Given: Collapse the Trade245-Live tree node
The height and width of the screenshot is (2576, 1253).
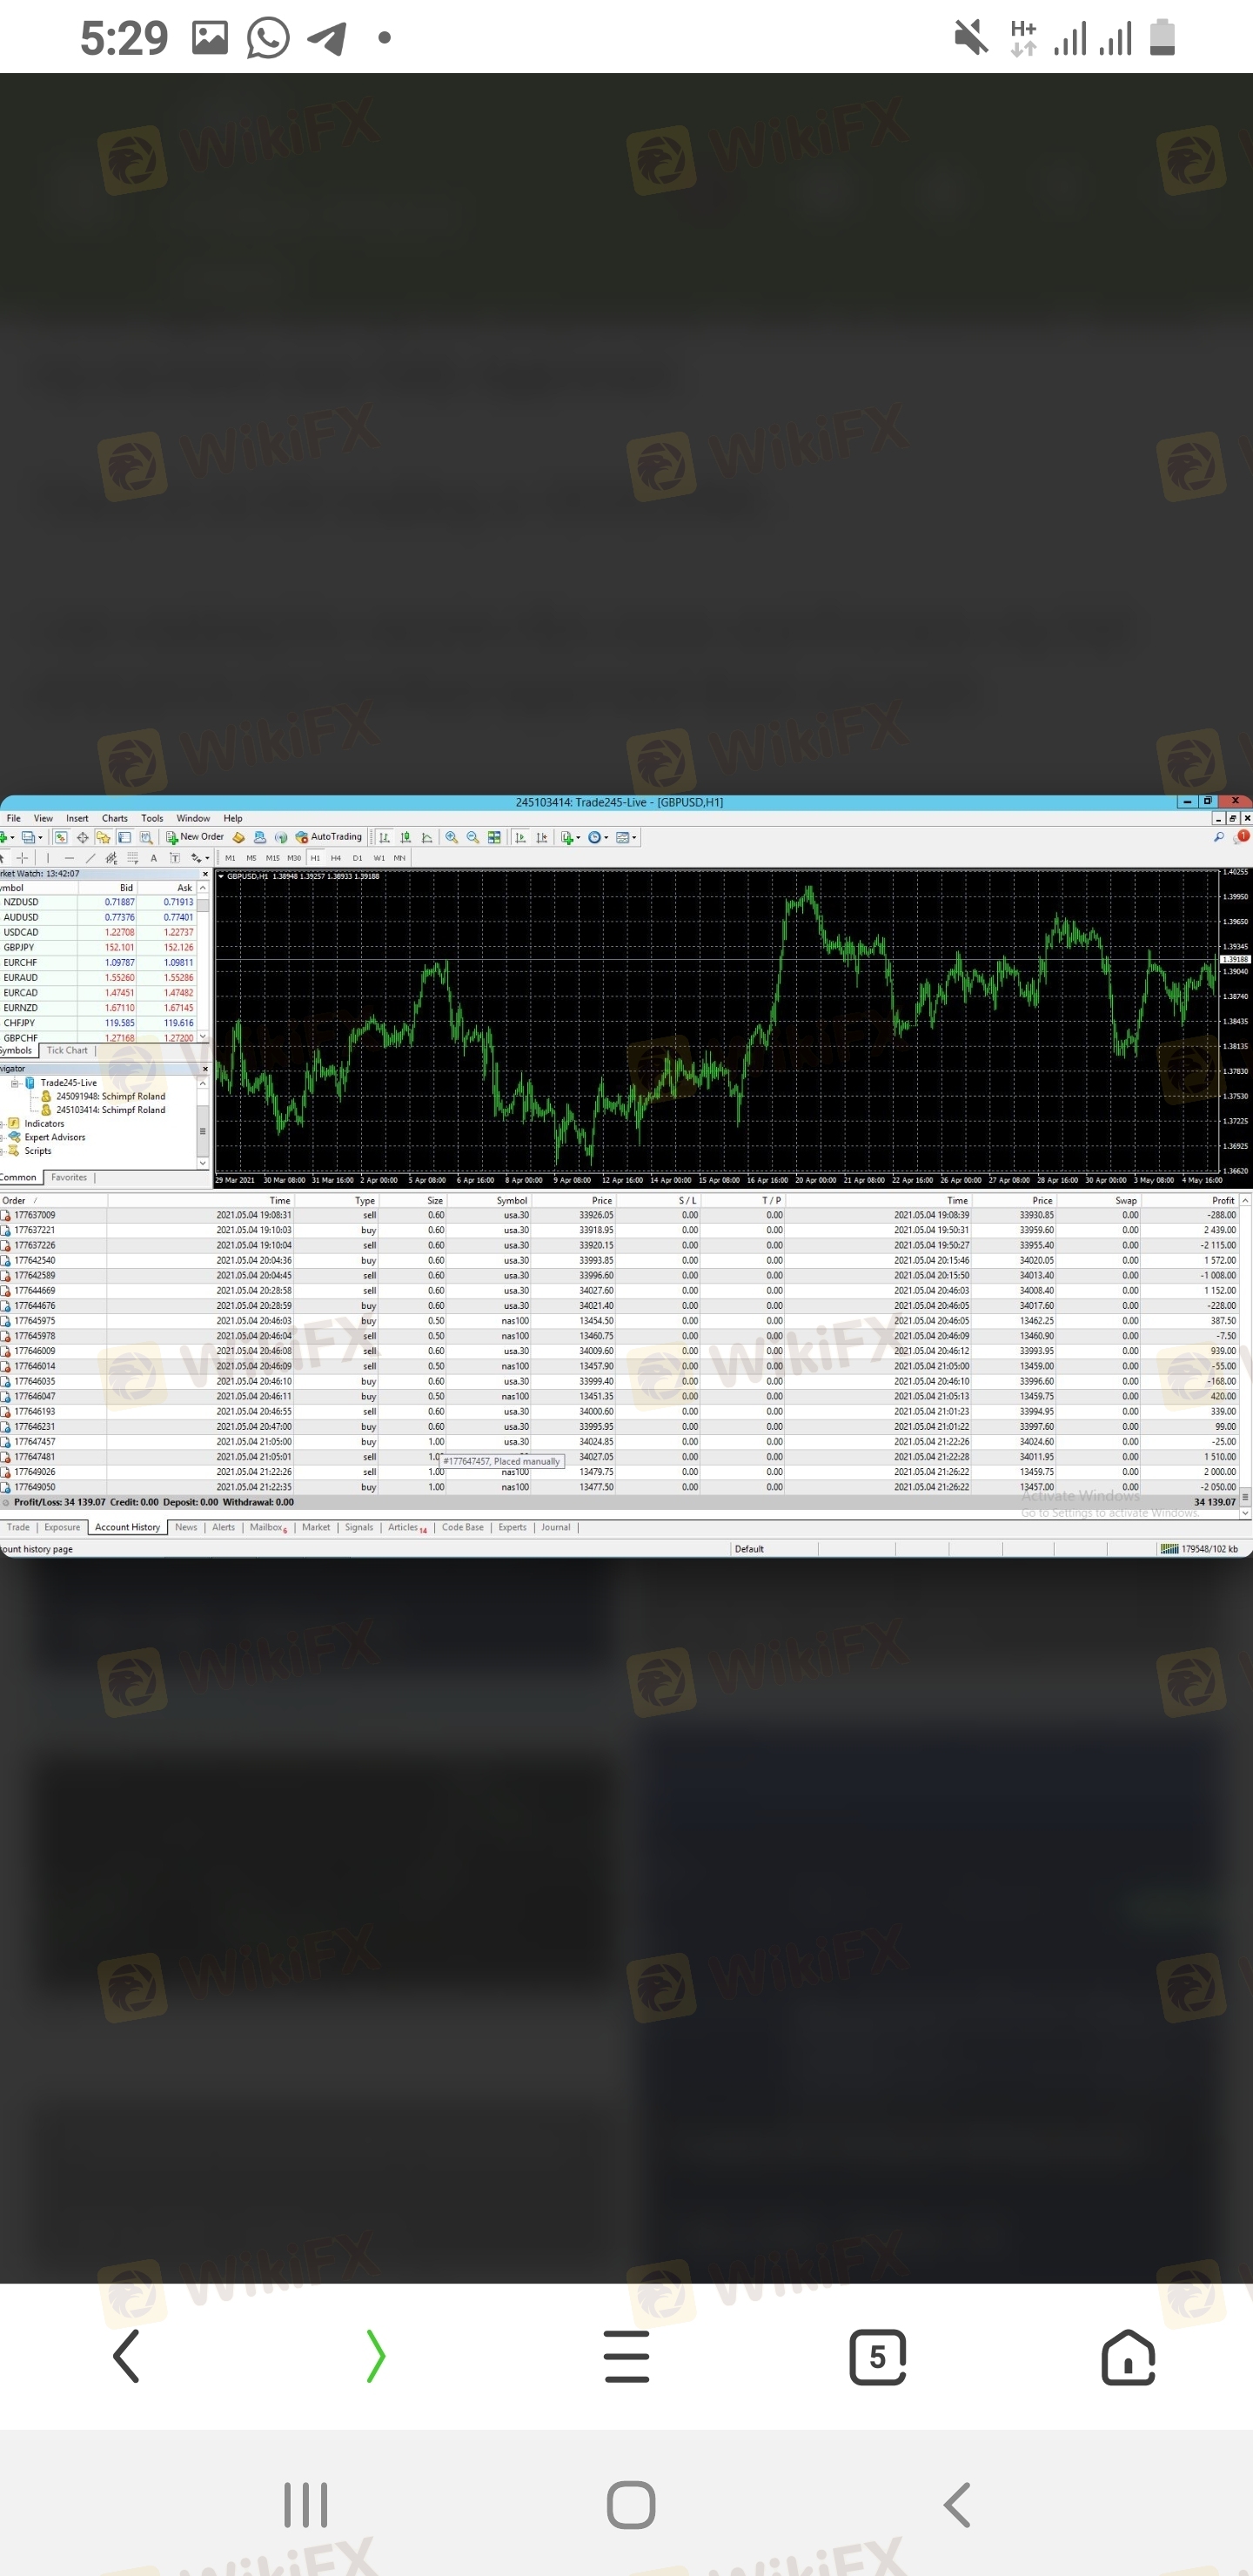Looking at the screenshot, I should click(15, 1083).
